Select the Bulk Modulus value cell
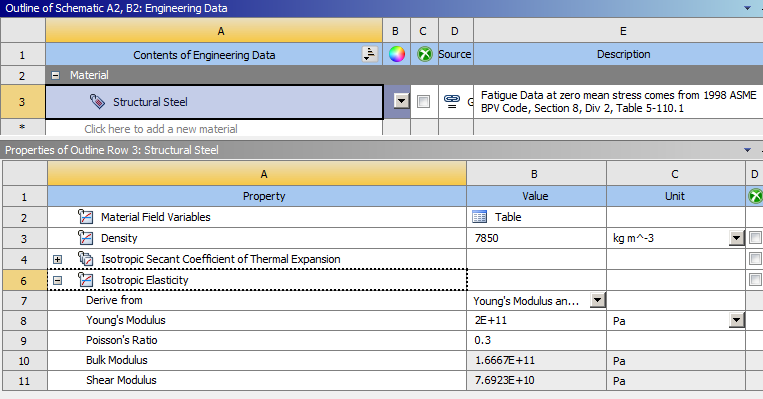 (536, 361)
